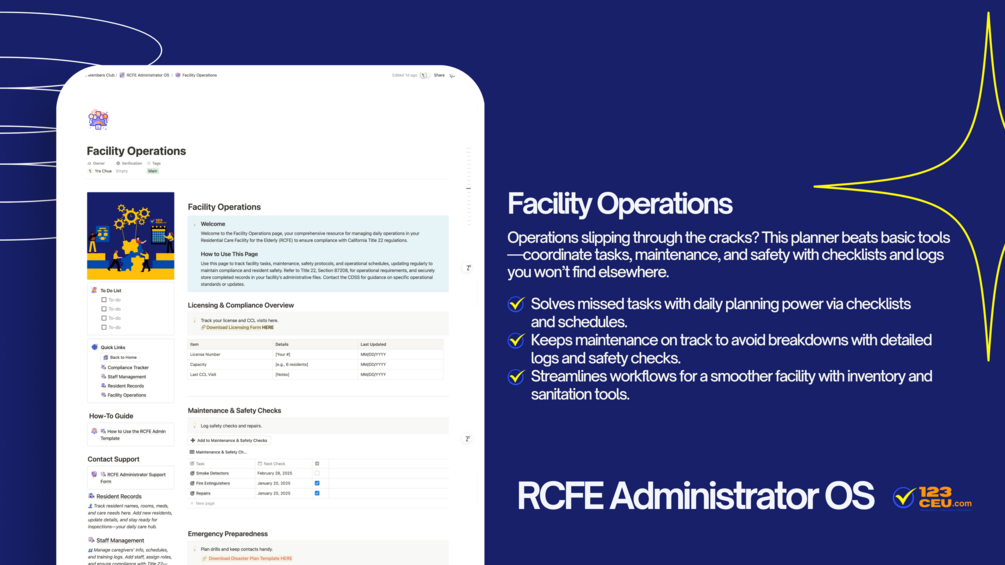Click the Last CCL Visit cell
Screen dimensions: 1005x565
click(230, 375)
